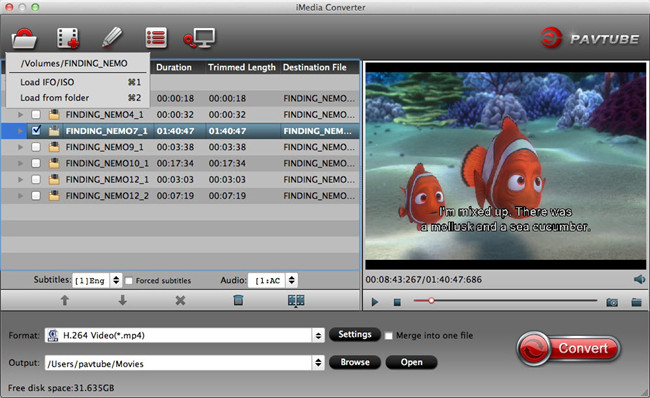This screenshot has height=398, width=650.
Task: Open the Format dropdown list
Action: click(x=184, y=335)
